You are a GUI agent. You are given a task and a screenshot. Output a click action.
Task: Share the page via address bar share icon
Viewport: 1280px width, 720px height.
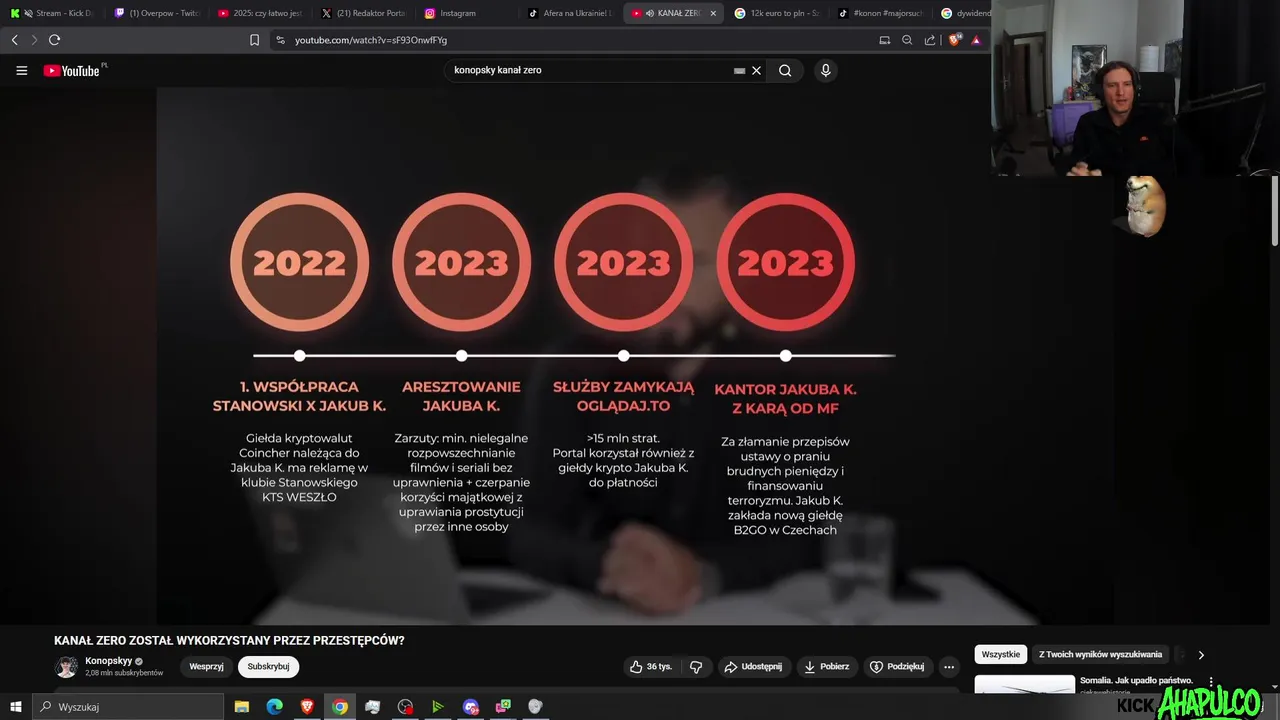point(930,40)
